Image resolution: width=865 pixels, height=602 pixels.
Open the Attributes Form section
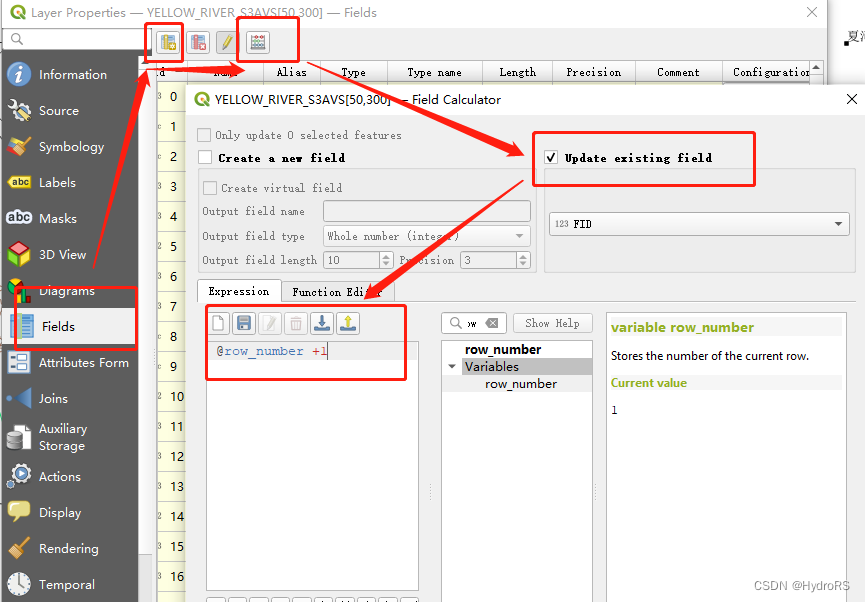click(x=70, y=363)
